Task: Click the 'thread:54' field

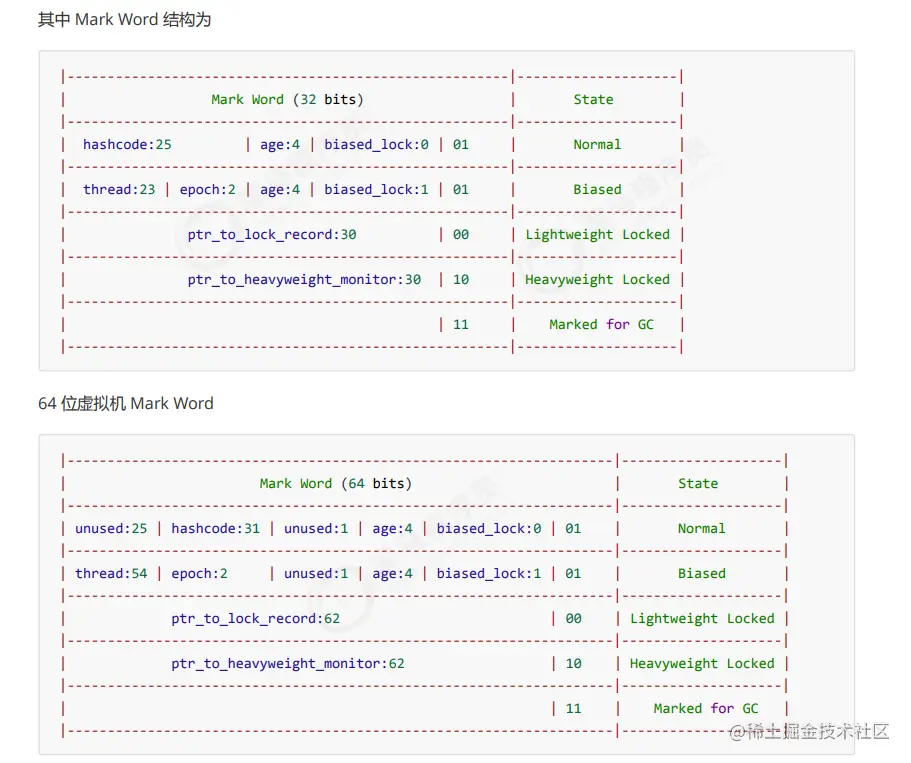Action: [x=111, y=574]
